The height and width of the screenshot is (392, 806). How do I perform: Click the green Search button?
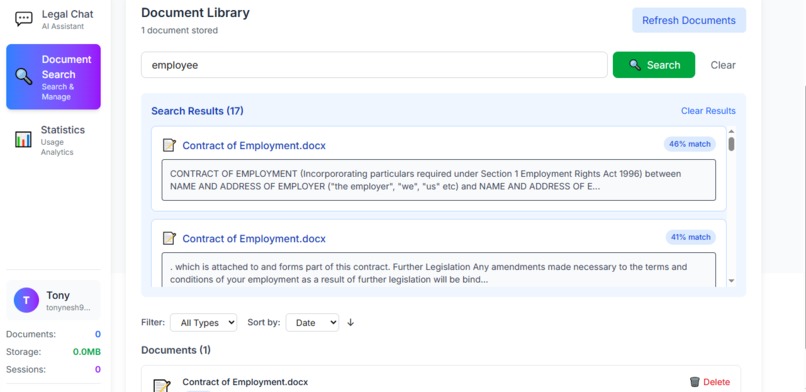click(x=654, y=65)
